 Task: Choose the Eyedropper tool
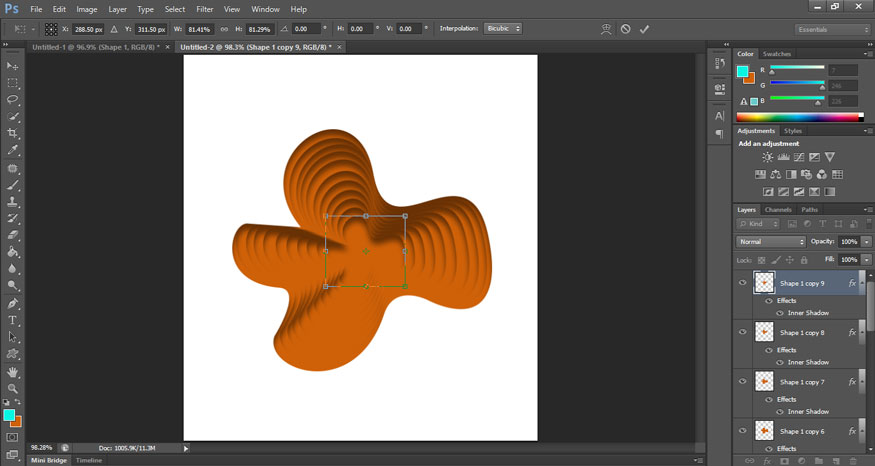pyautogui.click(x=12, y=150)
